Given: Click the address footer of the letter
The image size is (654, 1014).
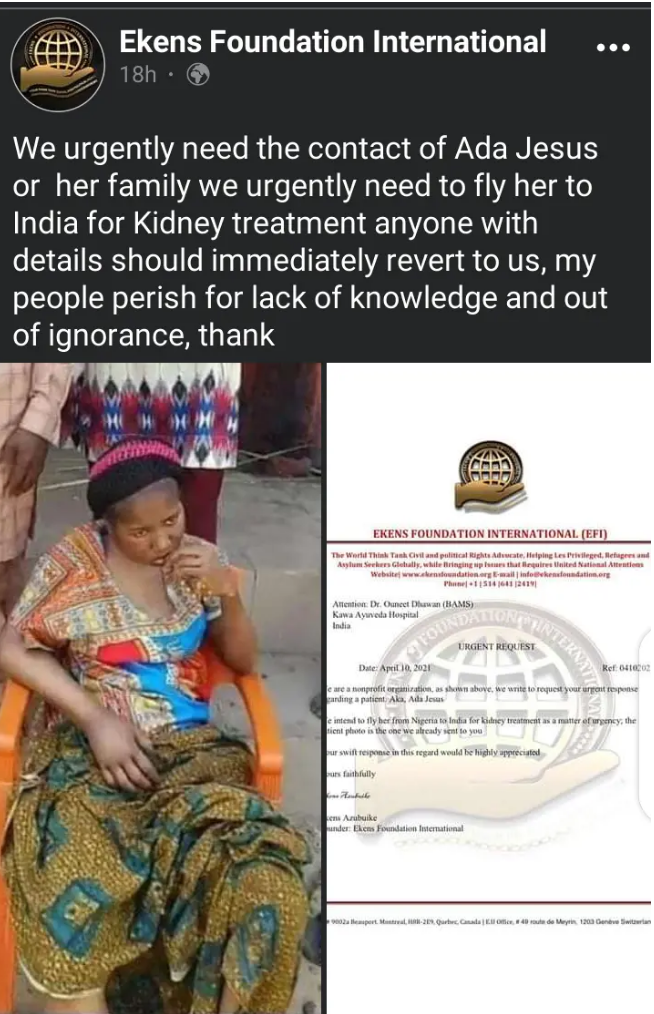Looking at the screenshot, I should click(490, 922).
